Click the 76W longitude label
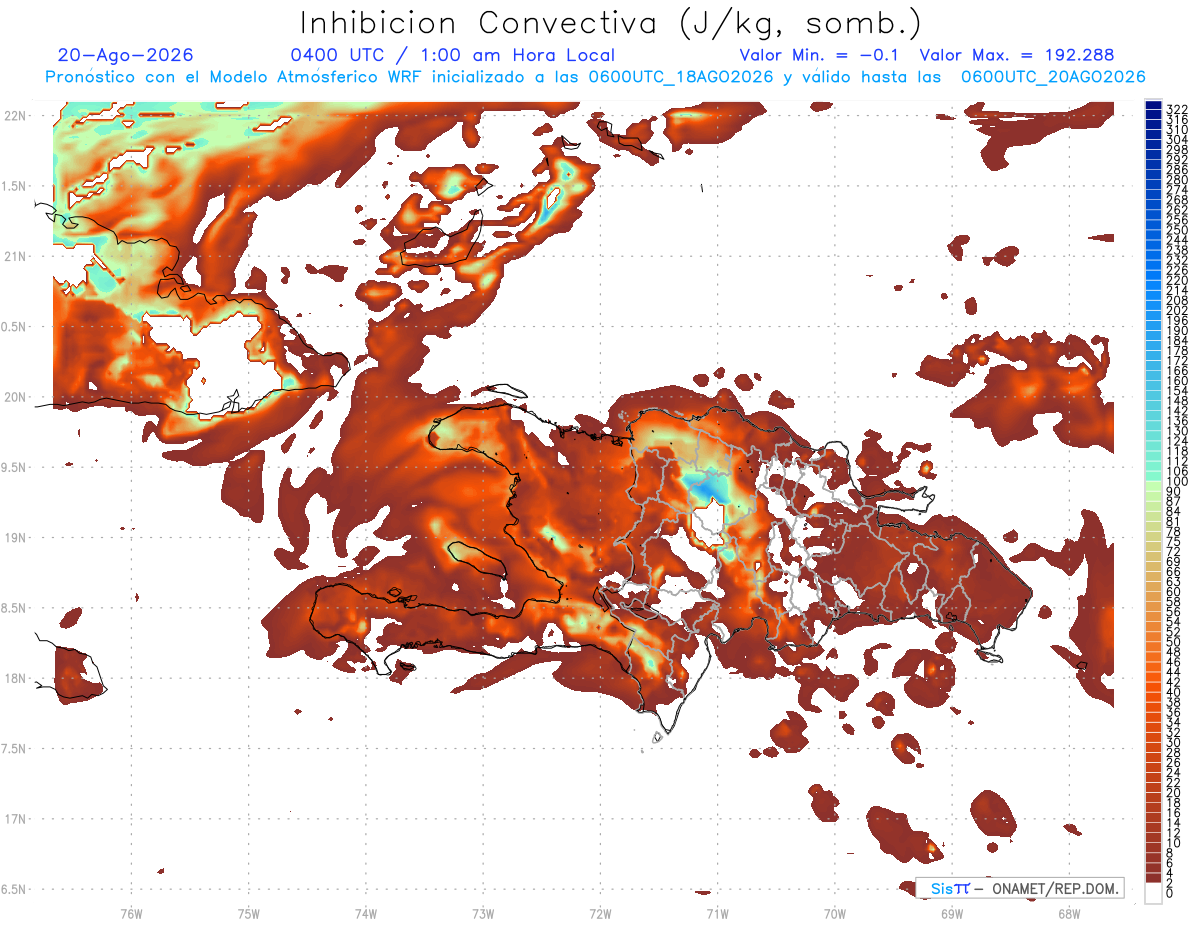The image size is (1200, 927). tap(131, 912)
